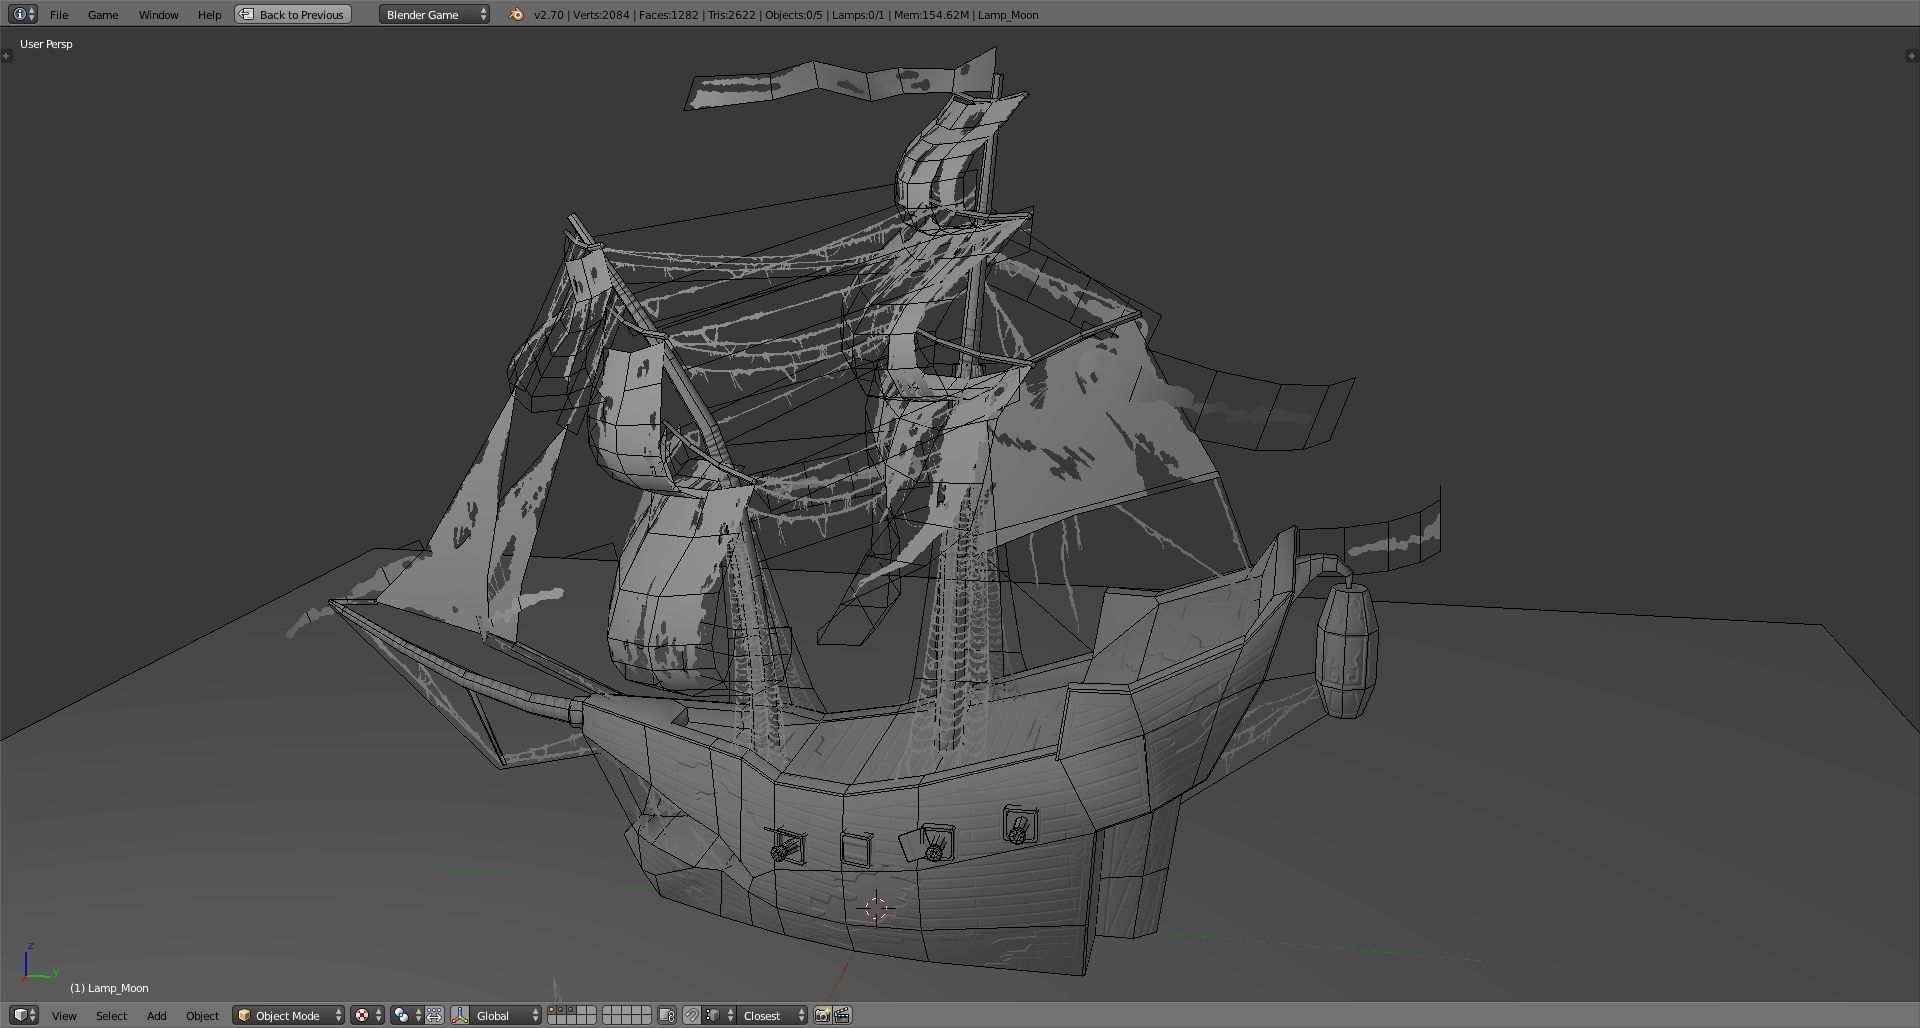This screenshot has height=1028, width=1920.
Task: Open the Object Mode dropdown
Action: [287, 1015]
